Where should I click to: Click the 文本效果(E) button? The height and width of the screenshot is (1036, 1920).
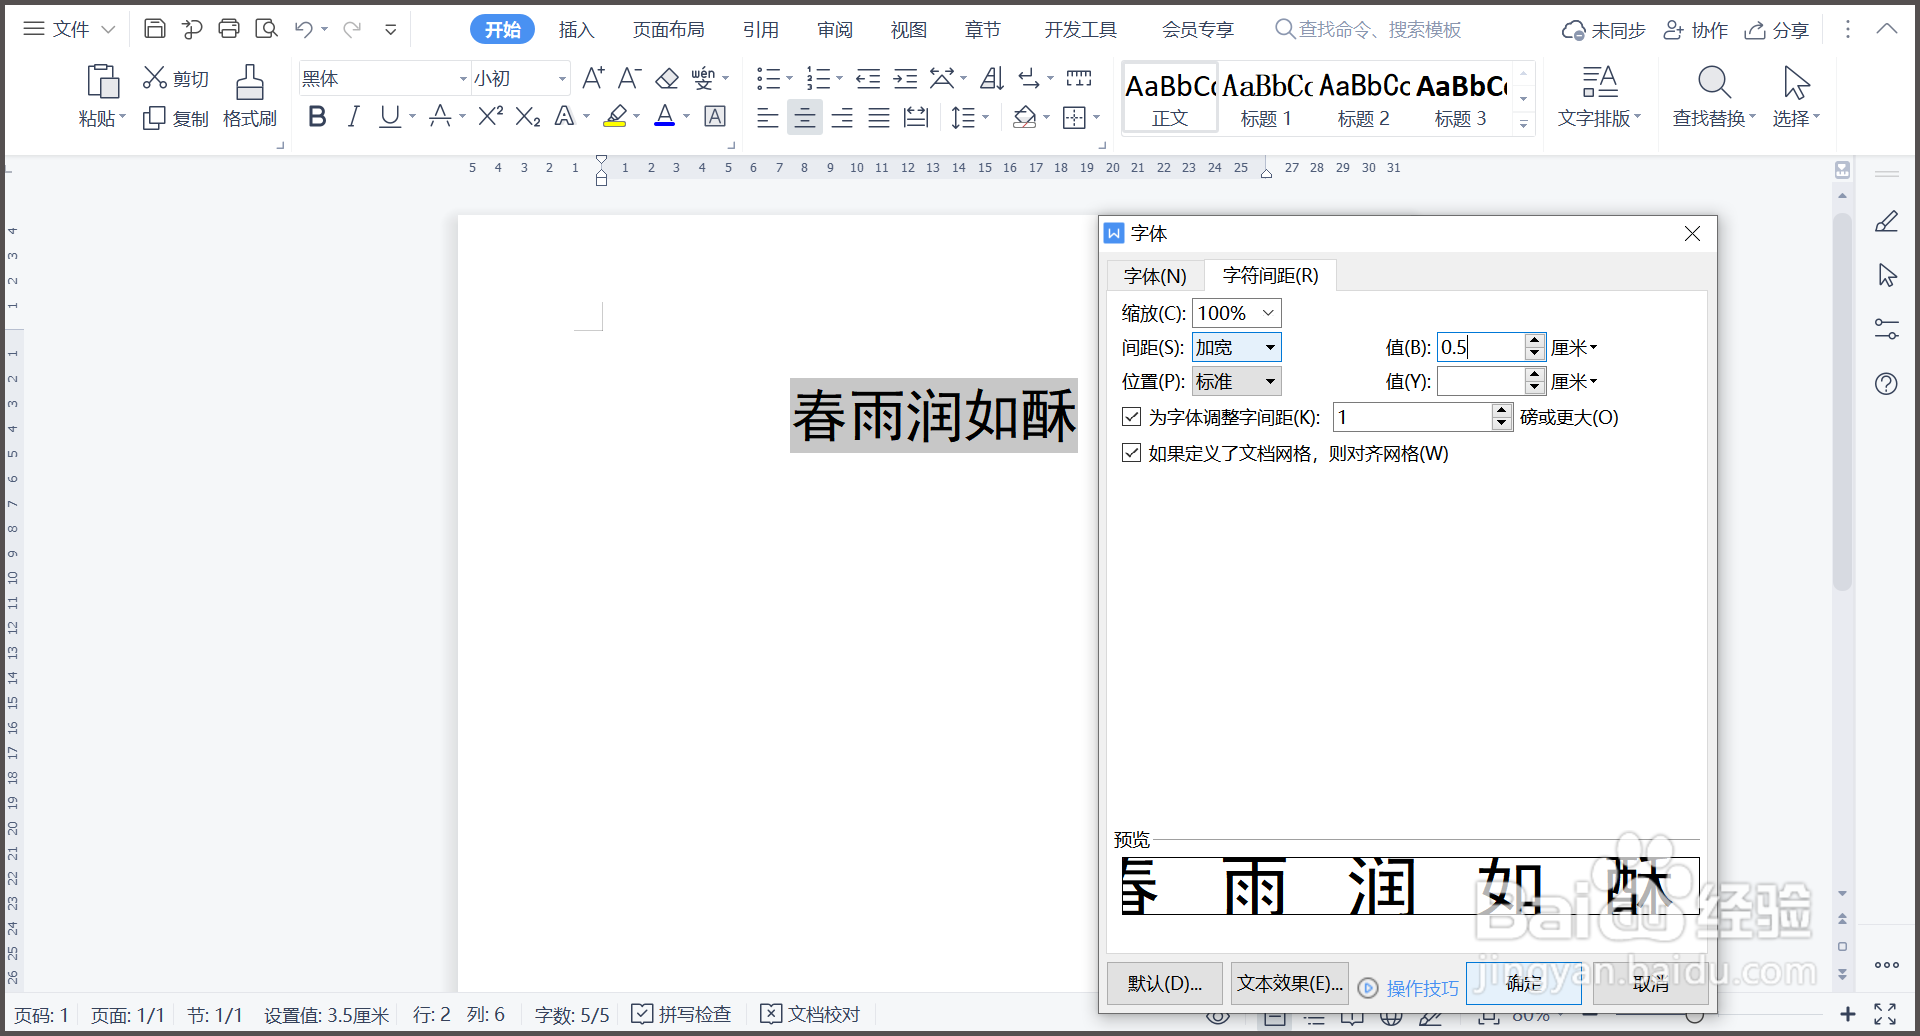coord(1289,983)
